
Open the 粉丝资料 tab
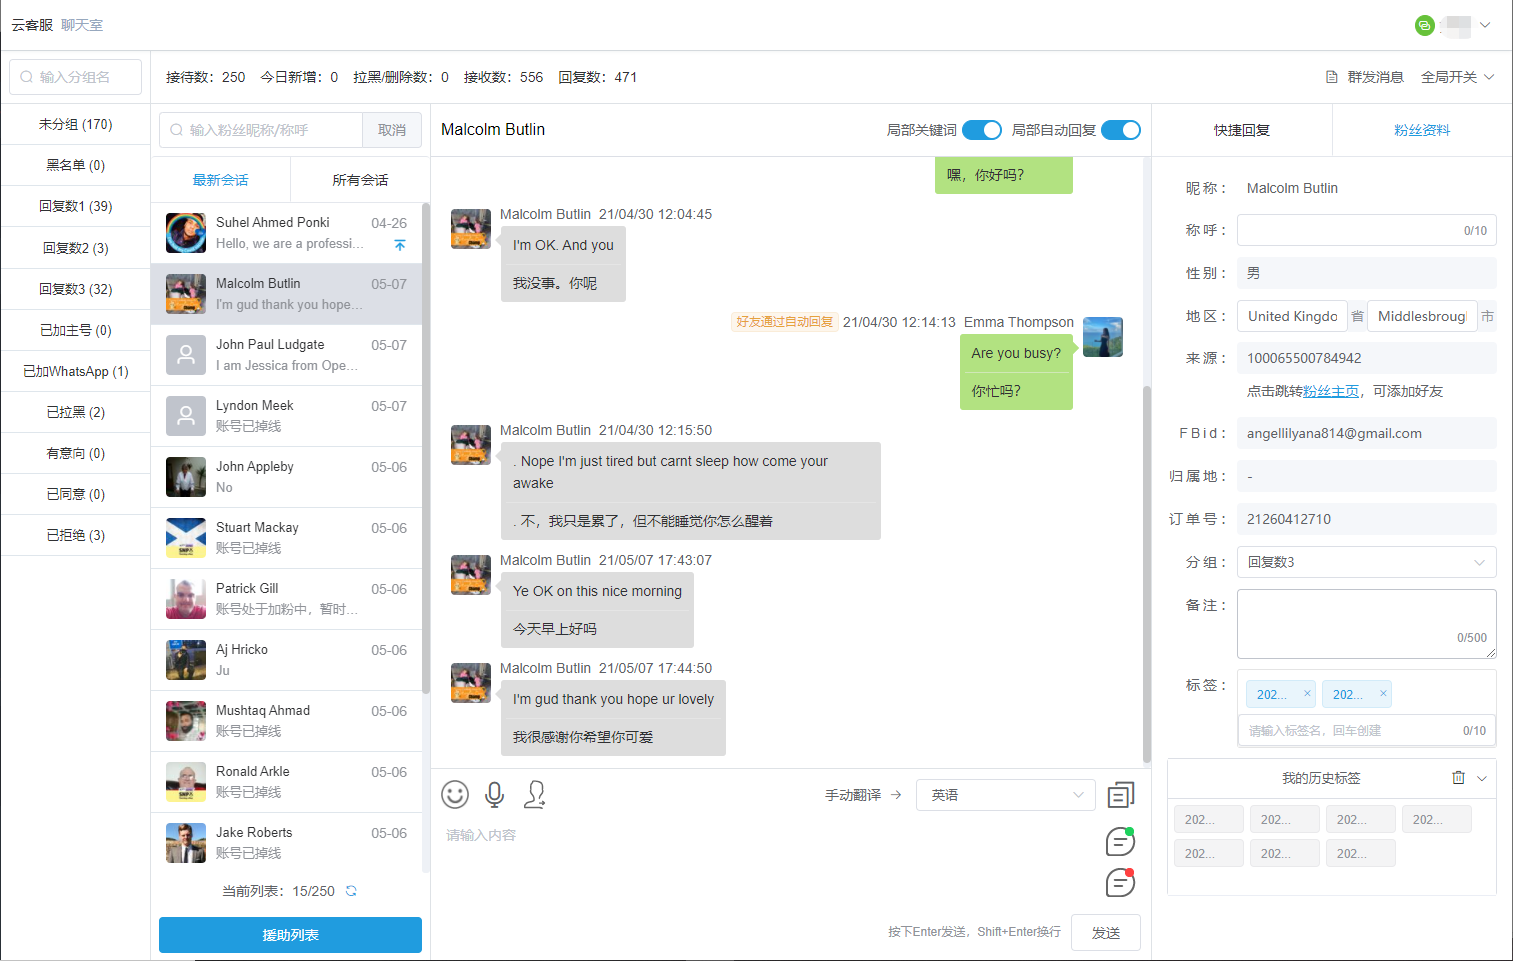point(1422,130)
